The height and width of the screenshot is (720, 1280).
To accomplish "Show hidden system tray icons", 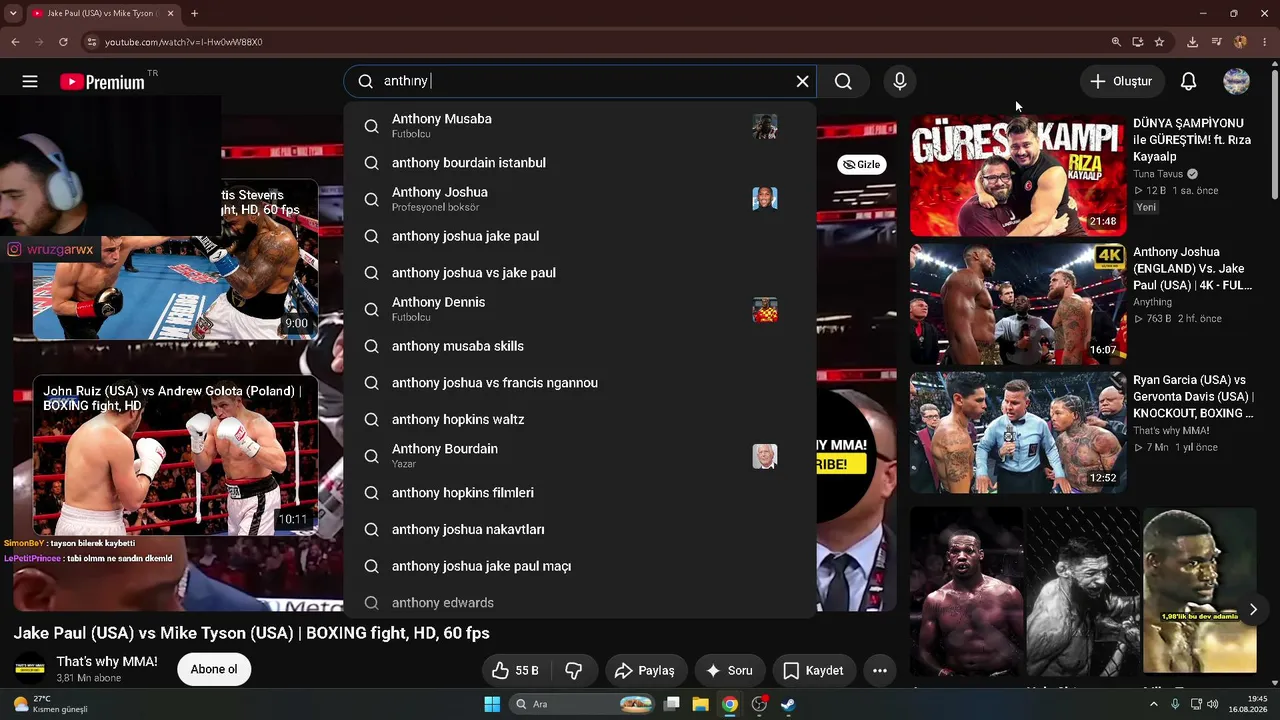I will point(1154,704).
